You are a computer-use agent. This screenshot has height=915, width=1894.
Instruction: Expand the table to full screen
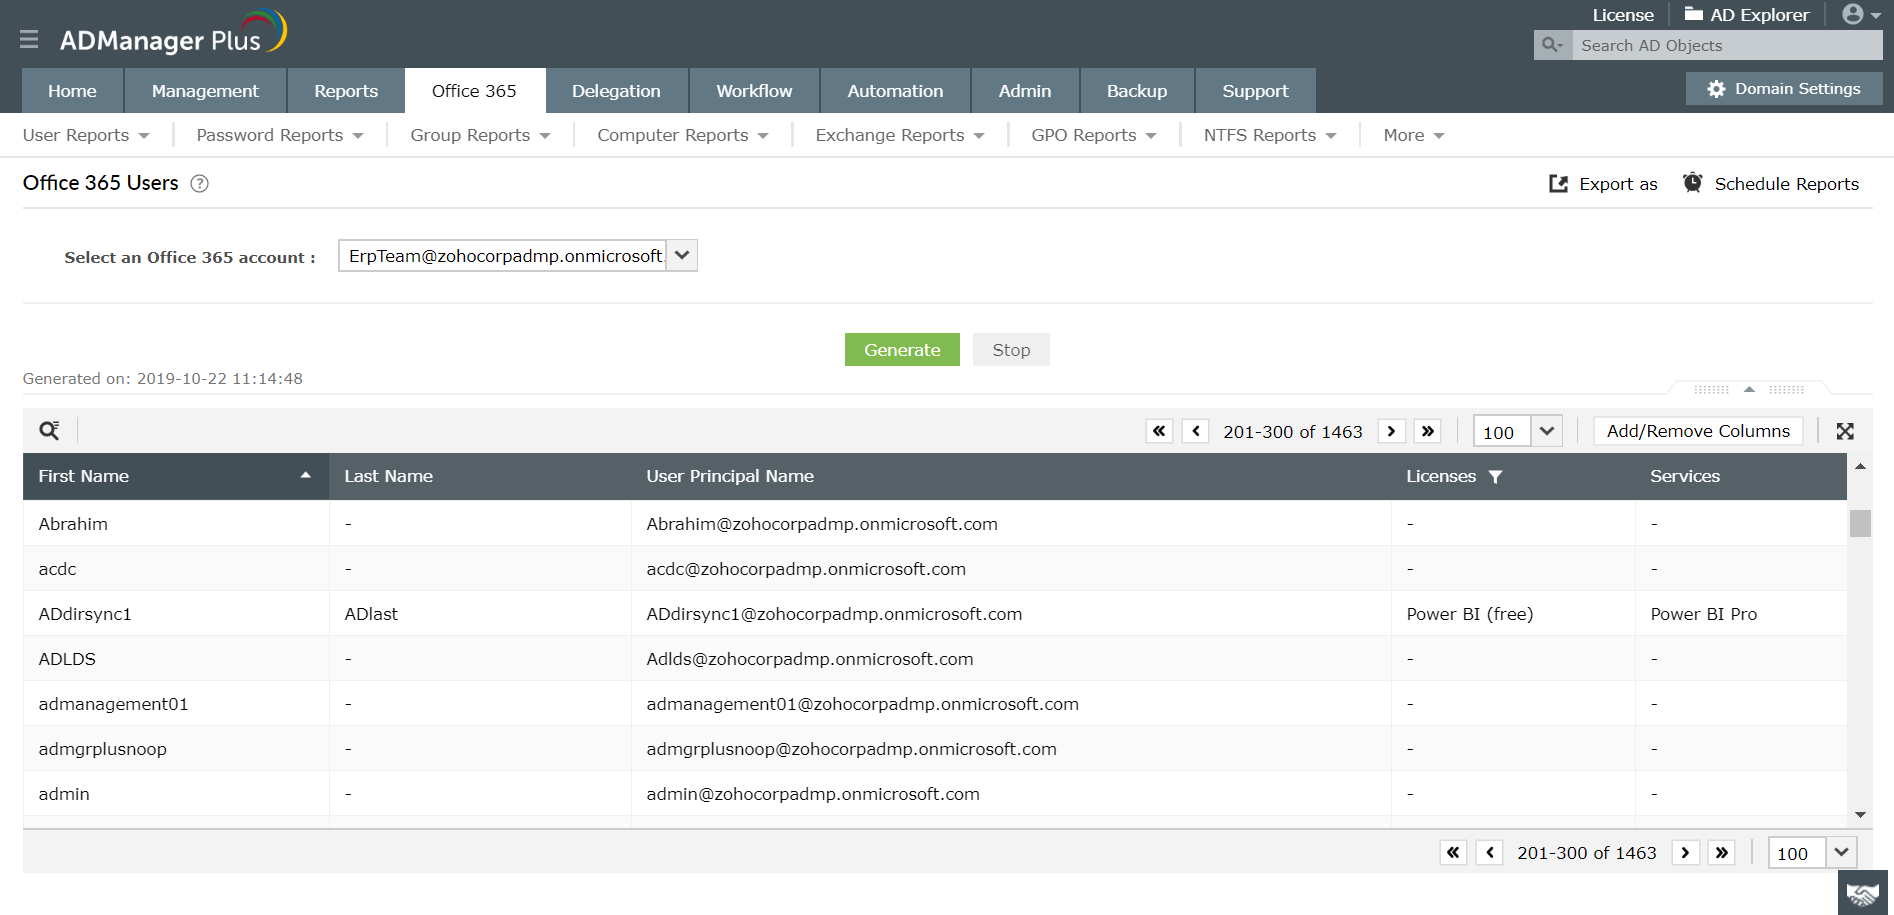click(1845, 431)
